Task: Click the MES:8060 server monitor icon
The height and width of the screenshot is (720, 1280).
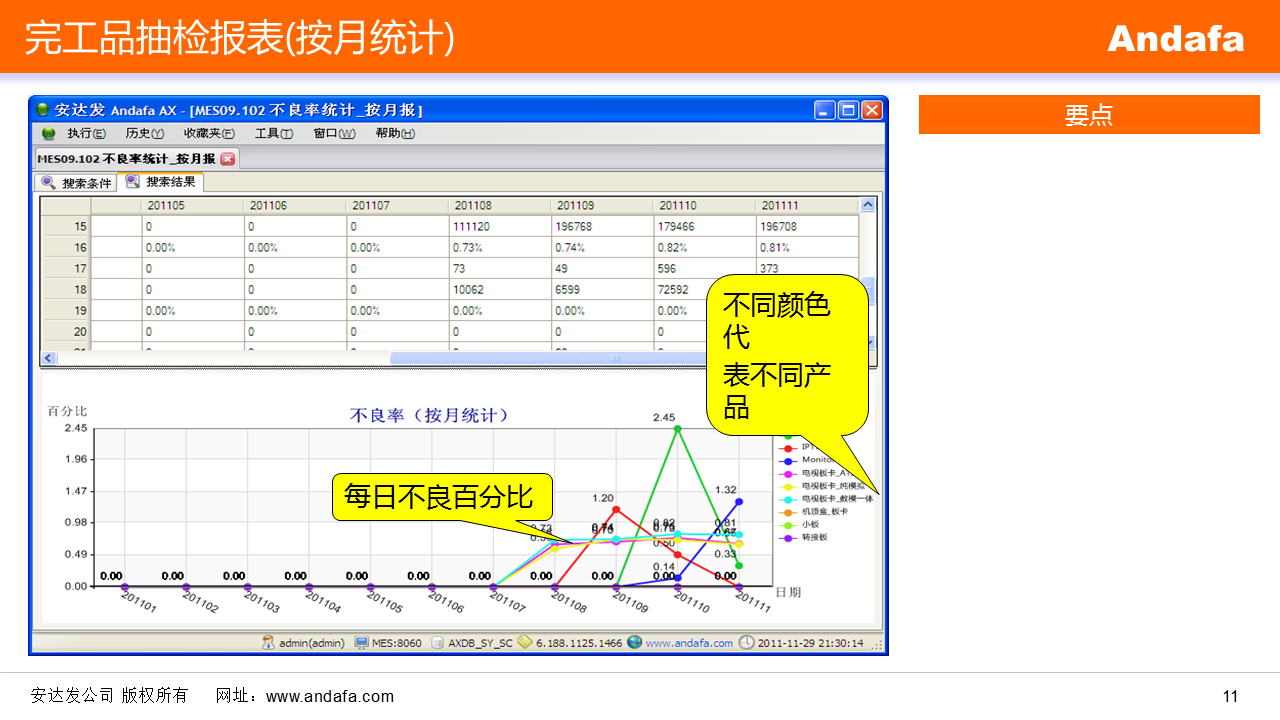Action: 362,643
